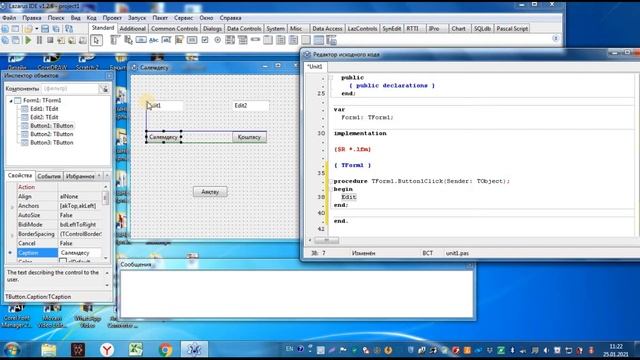
Task: Click the Қоштасу button on the form
Action: click(x=249, y=137)
